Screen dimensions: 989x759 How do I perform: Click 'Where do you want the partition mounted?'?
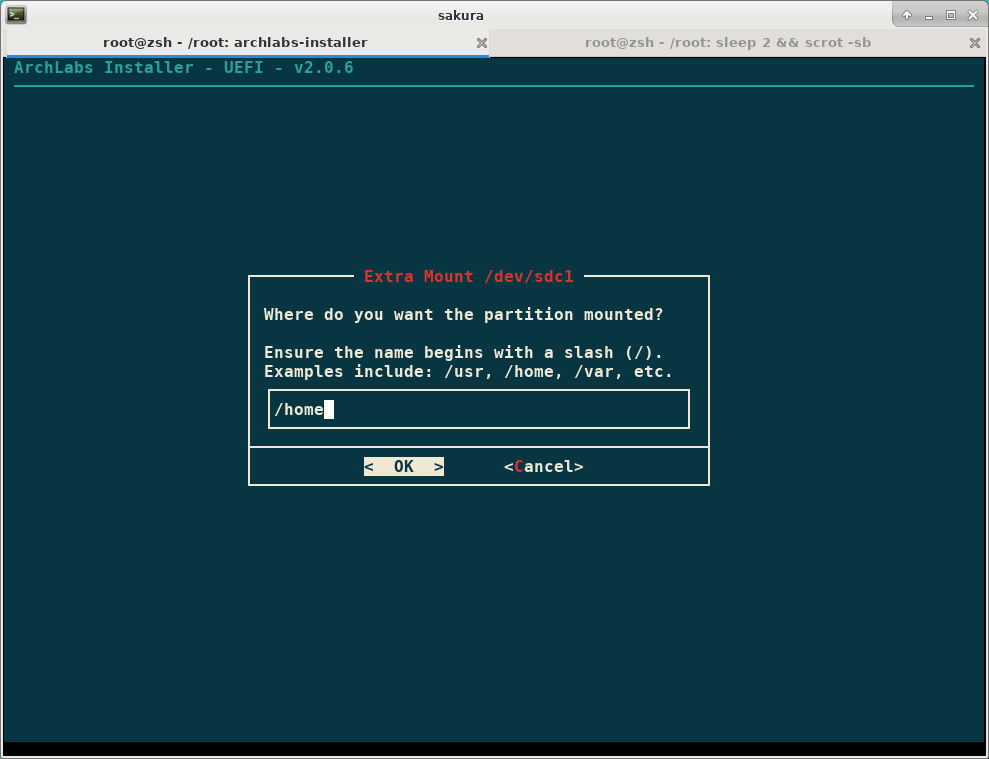[464, 314]
